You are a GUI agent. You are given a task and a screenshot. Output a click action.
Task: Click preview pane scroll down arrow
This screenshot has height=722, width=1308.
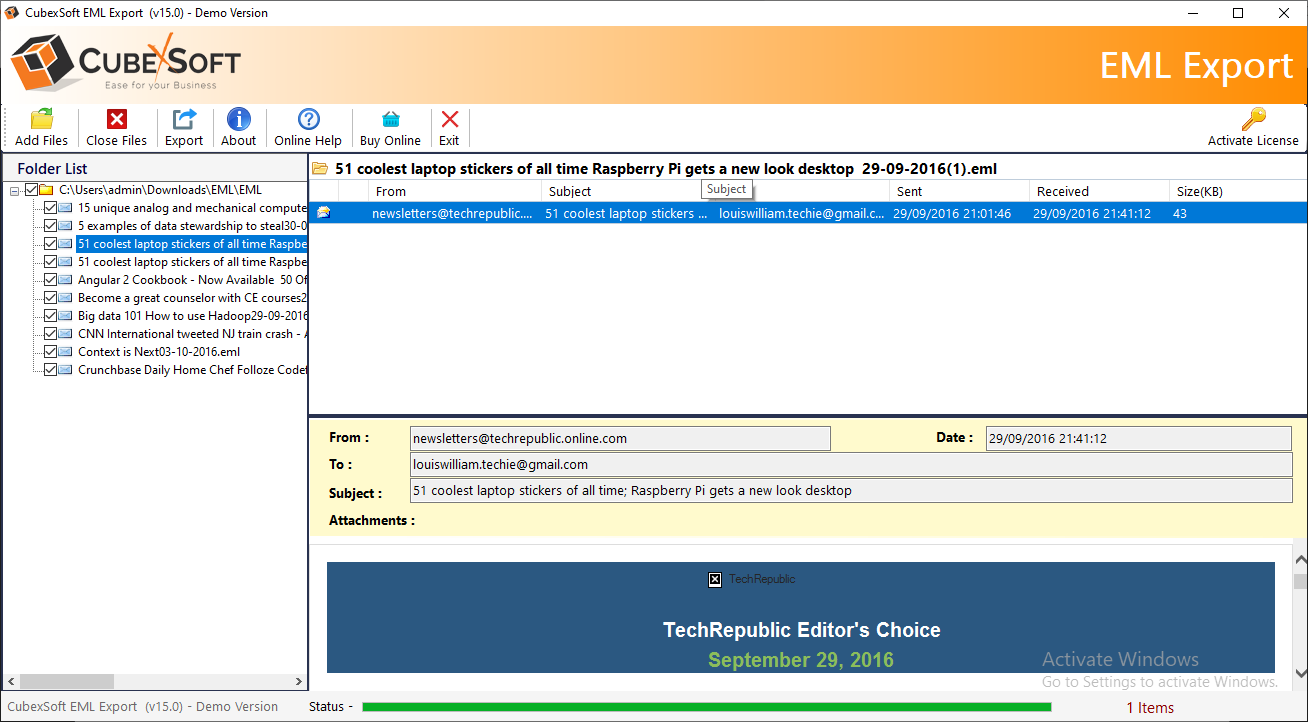point(1300,674)
